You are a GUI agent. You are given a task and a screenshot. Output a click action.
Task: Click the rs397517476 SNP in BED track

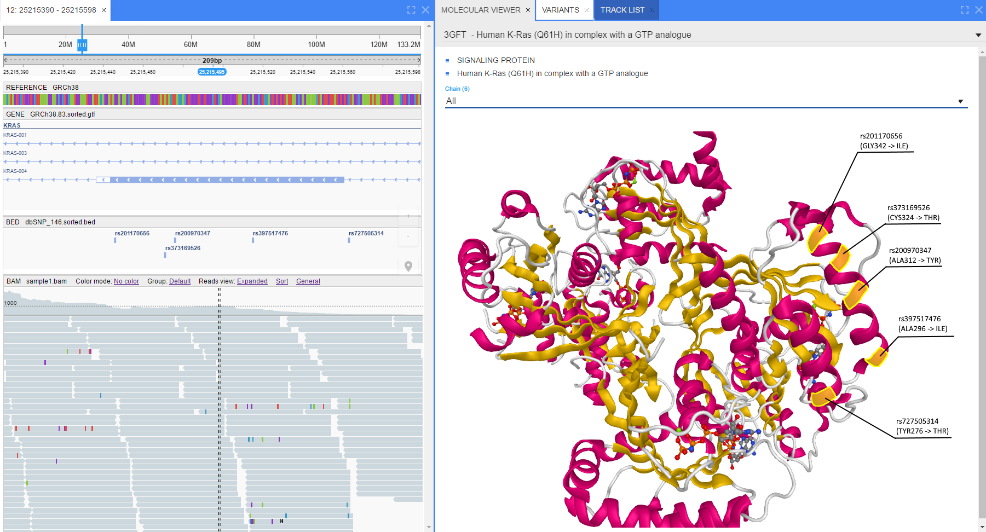point(269,233)
